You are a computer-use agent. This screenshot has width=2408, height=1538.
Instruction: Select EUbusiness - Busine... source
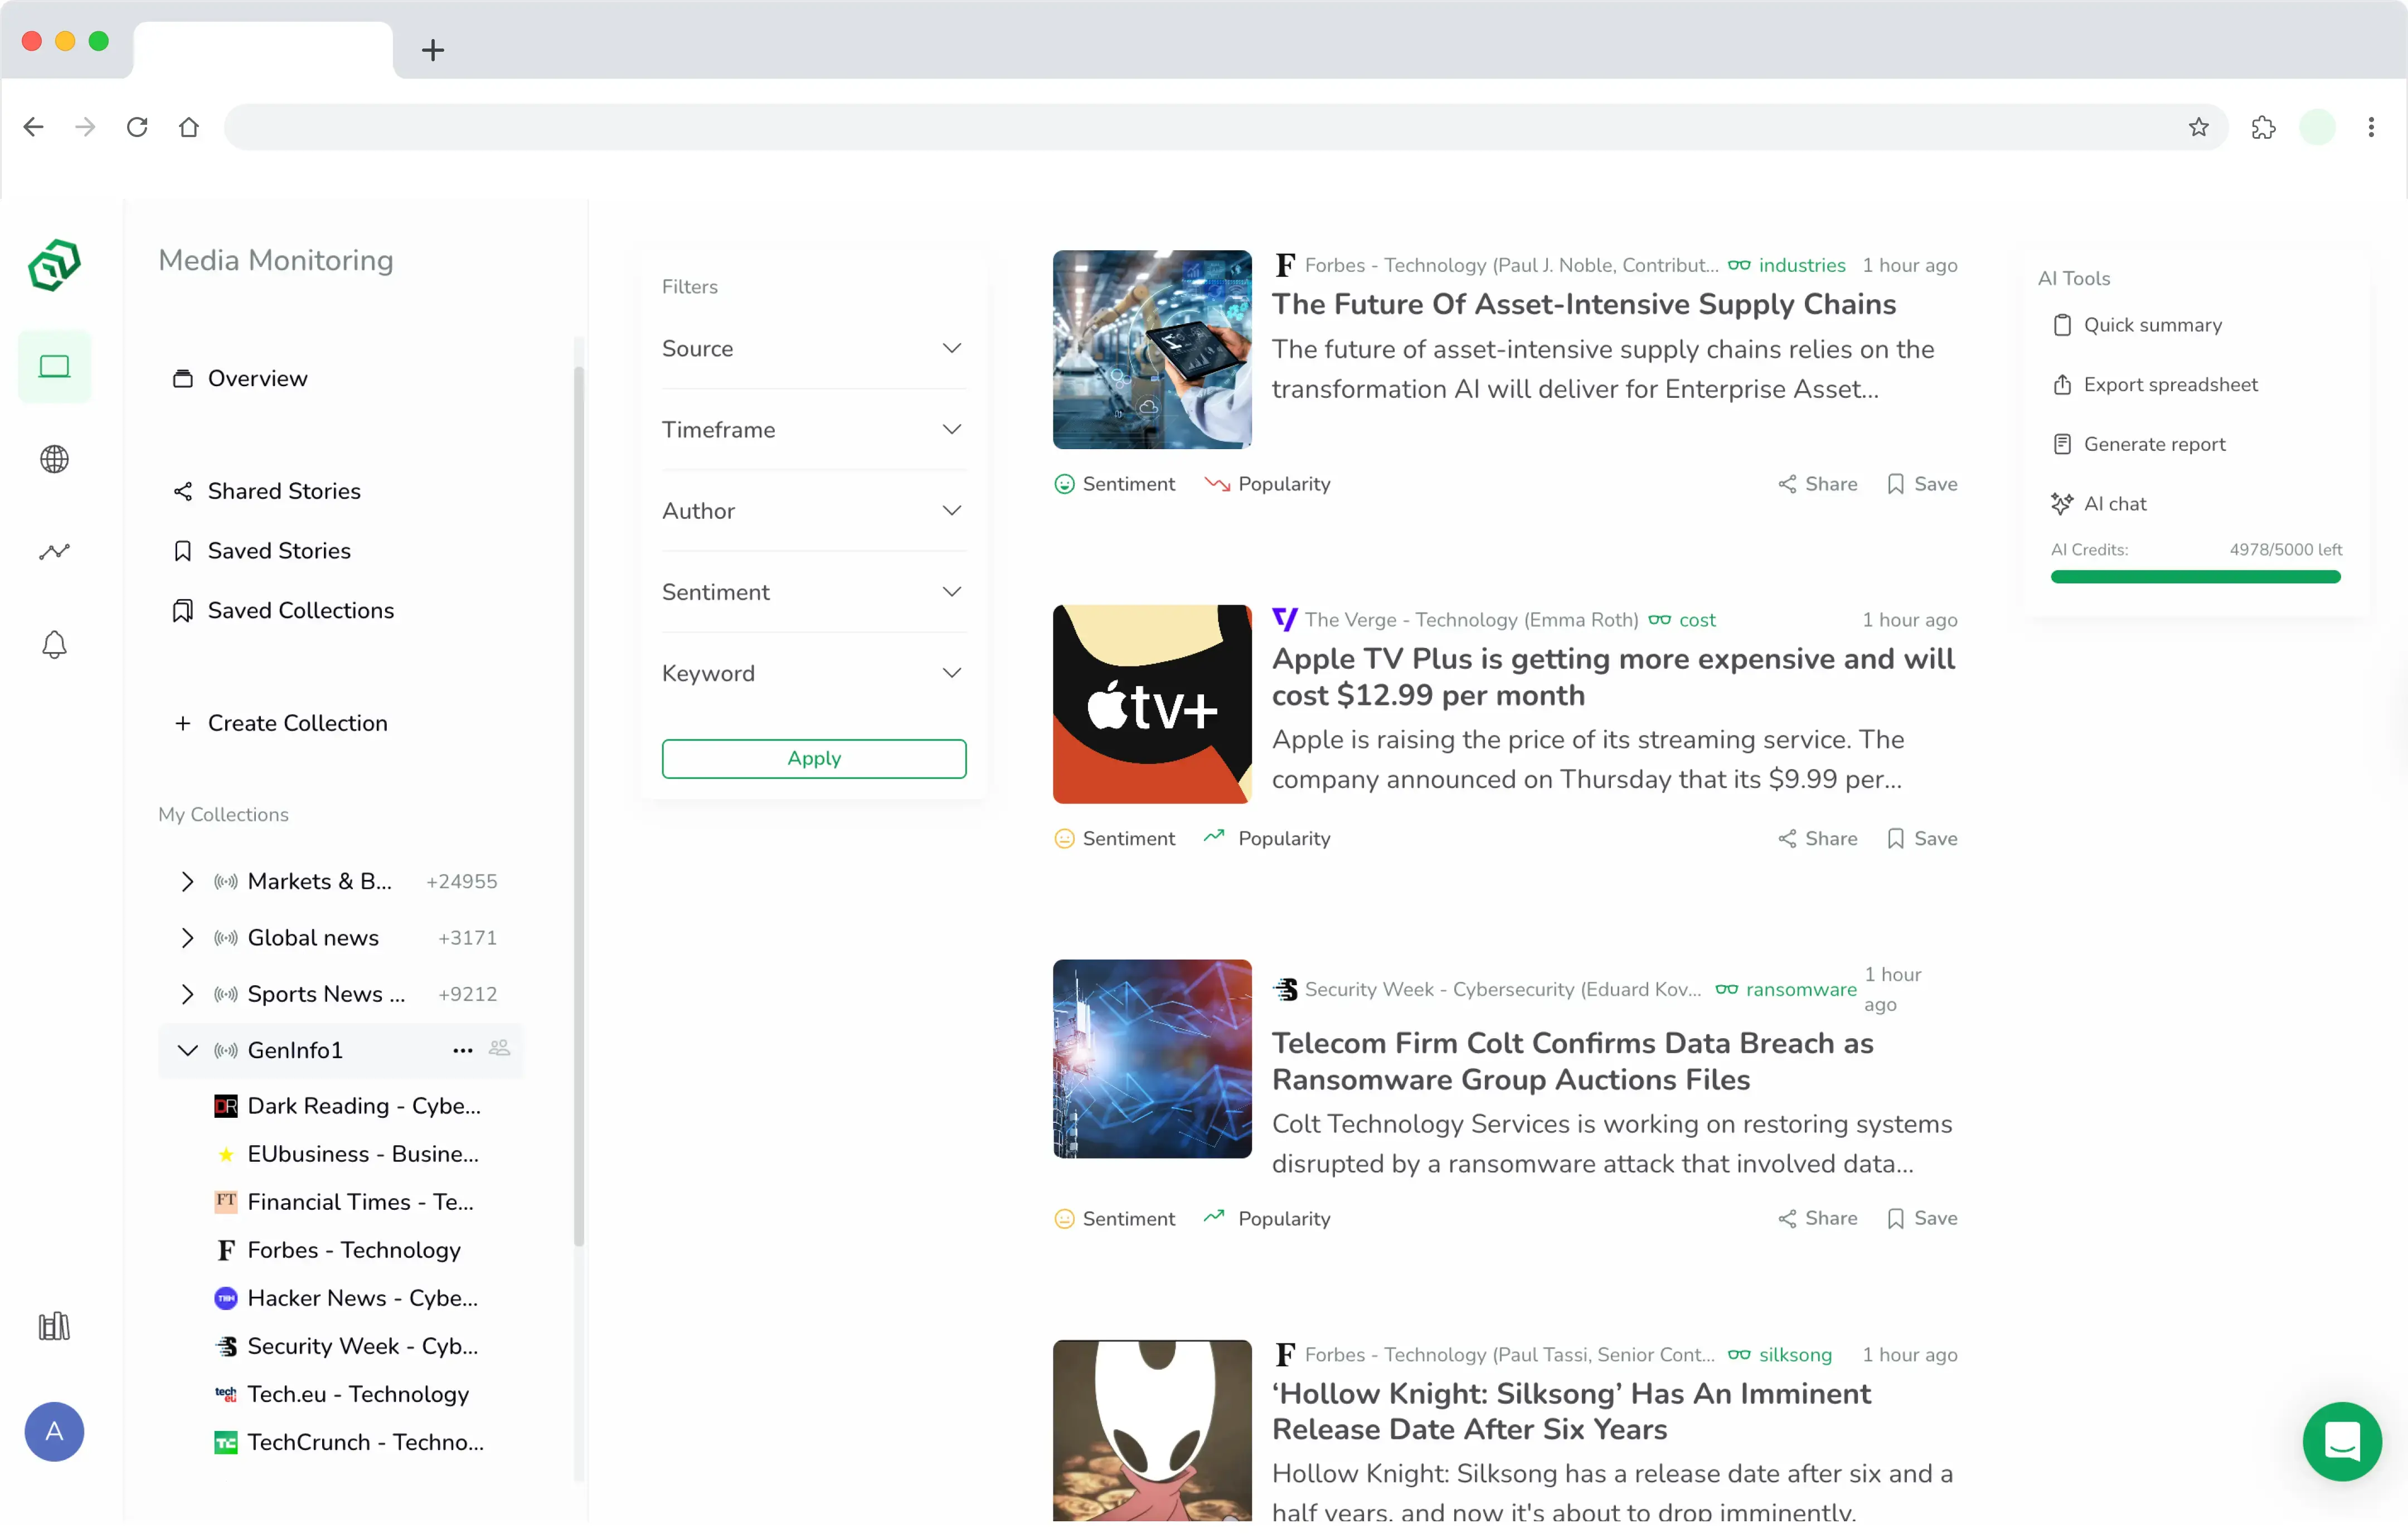pos(347,1153)
